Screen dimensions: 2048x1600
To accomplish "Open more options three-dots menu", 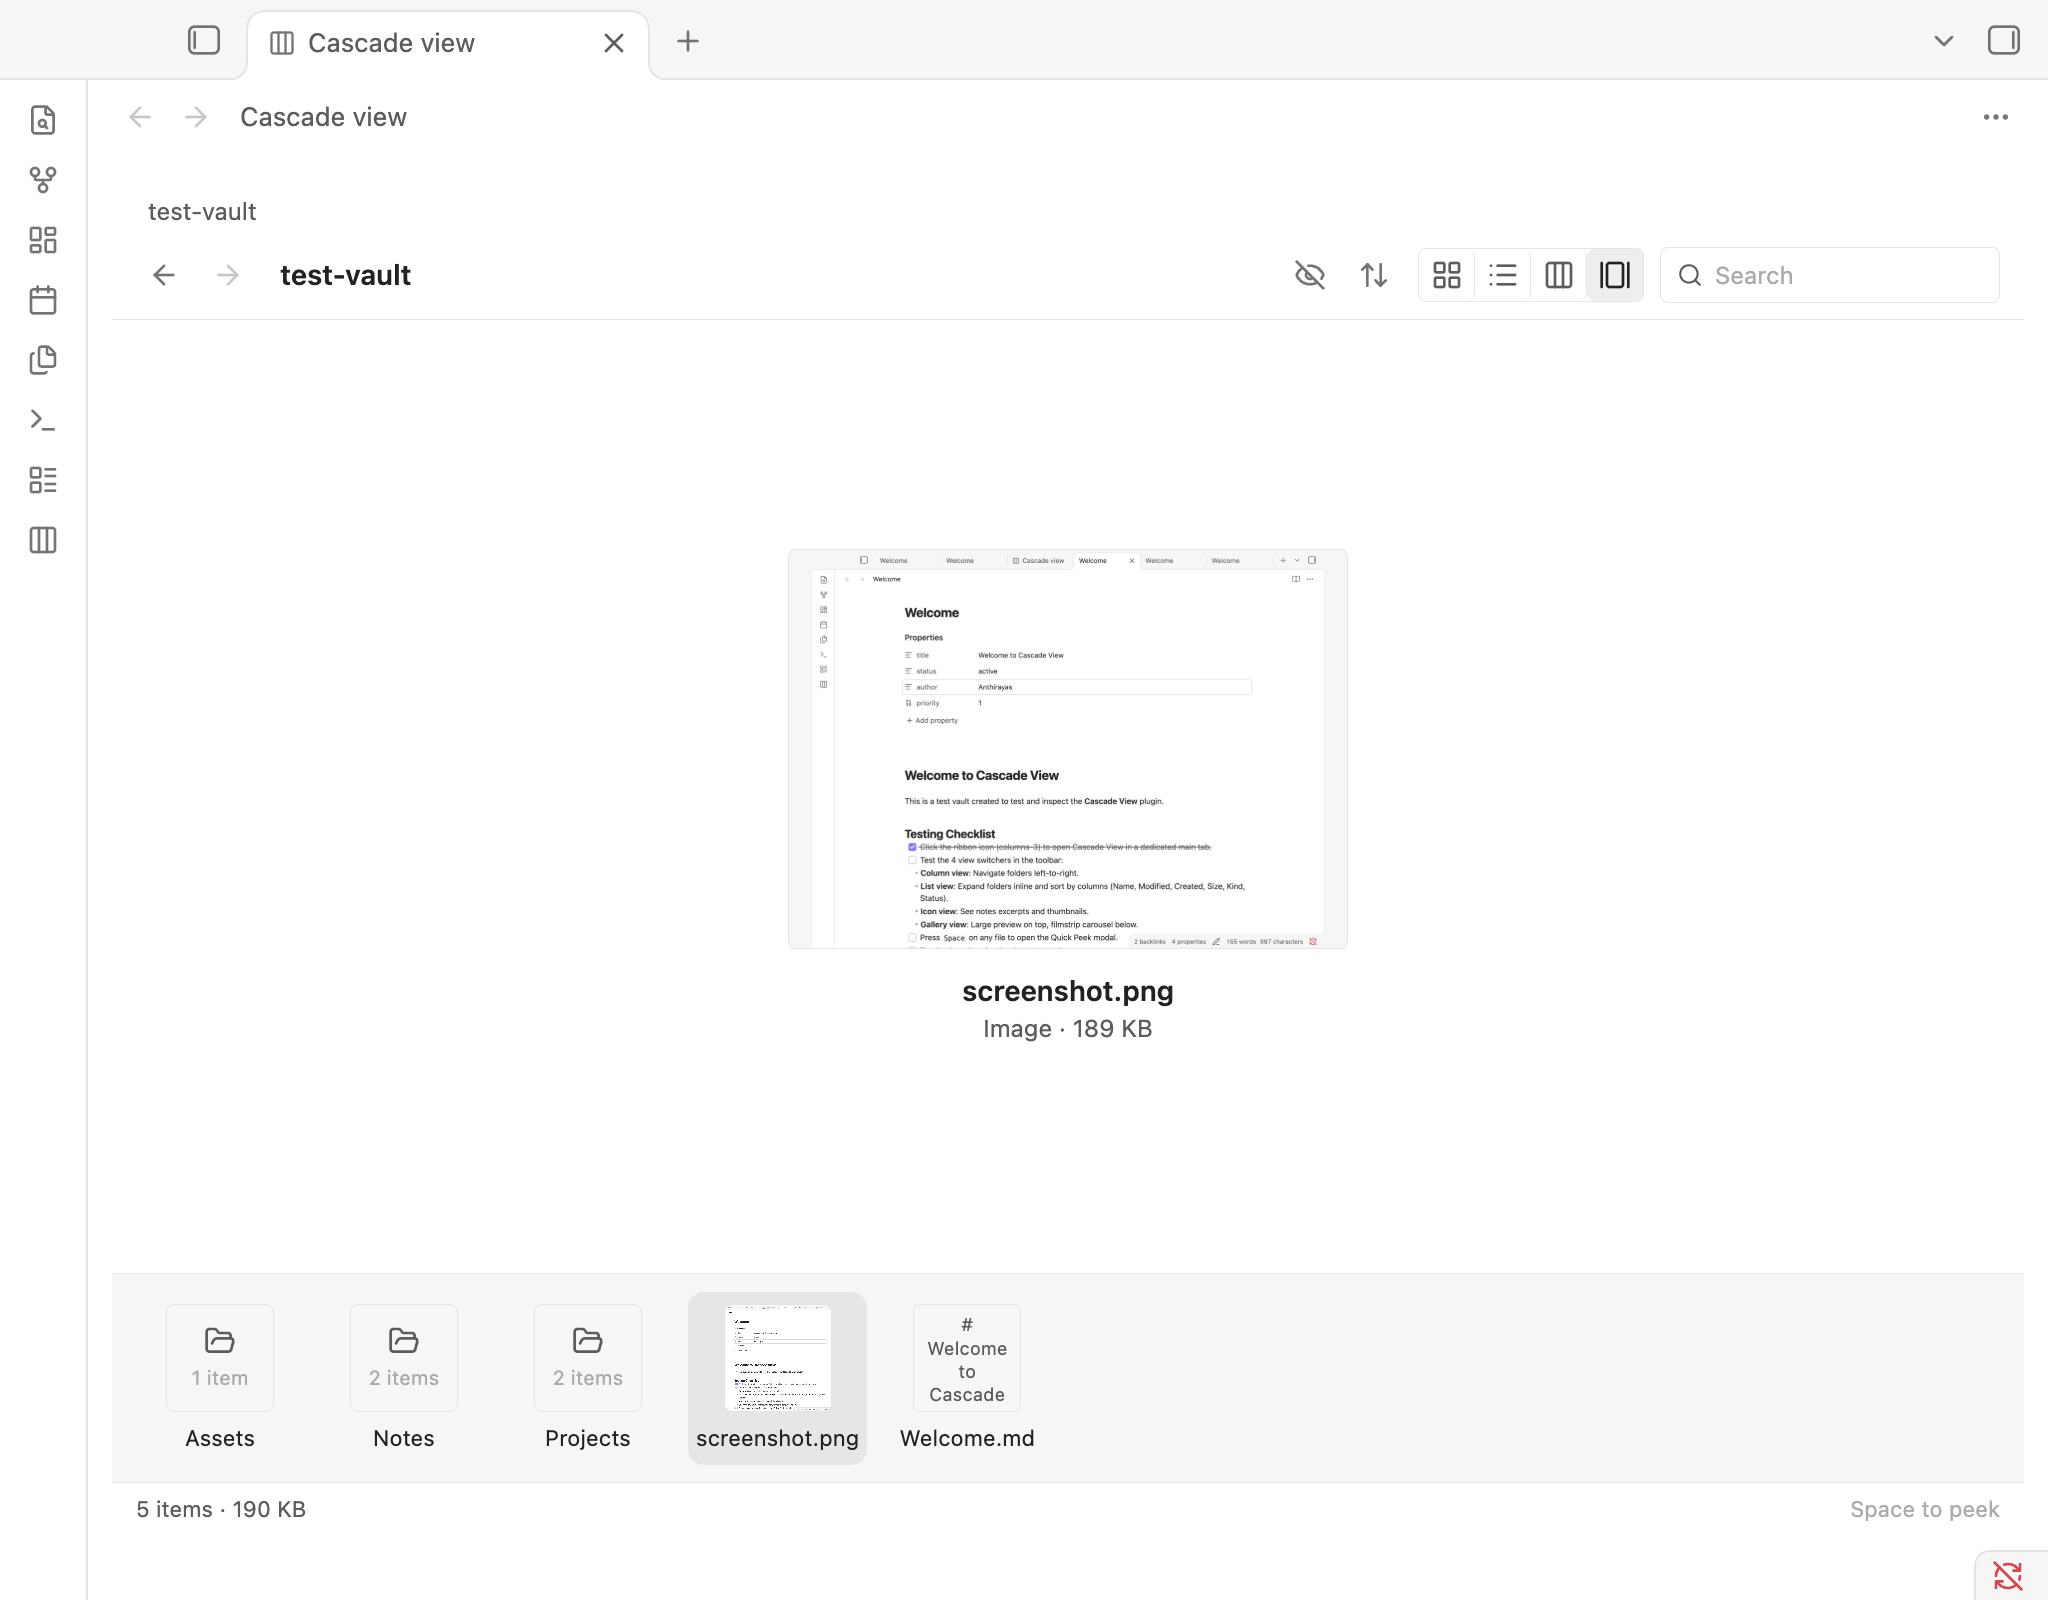I will [1996, 117].
